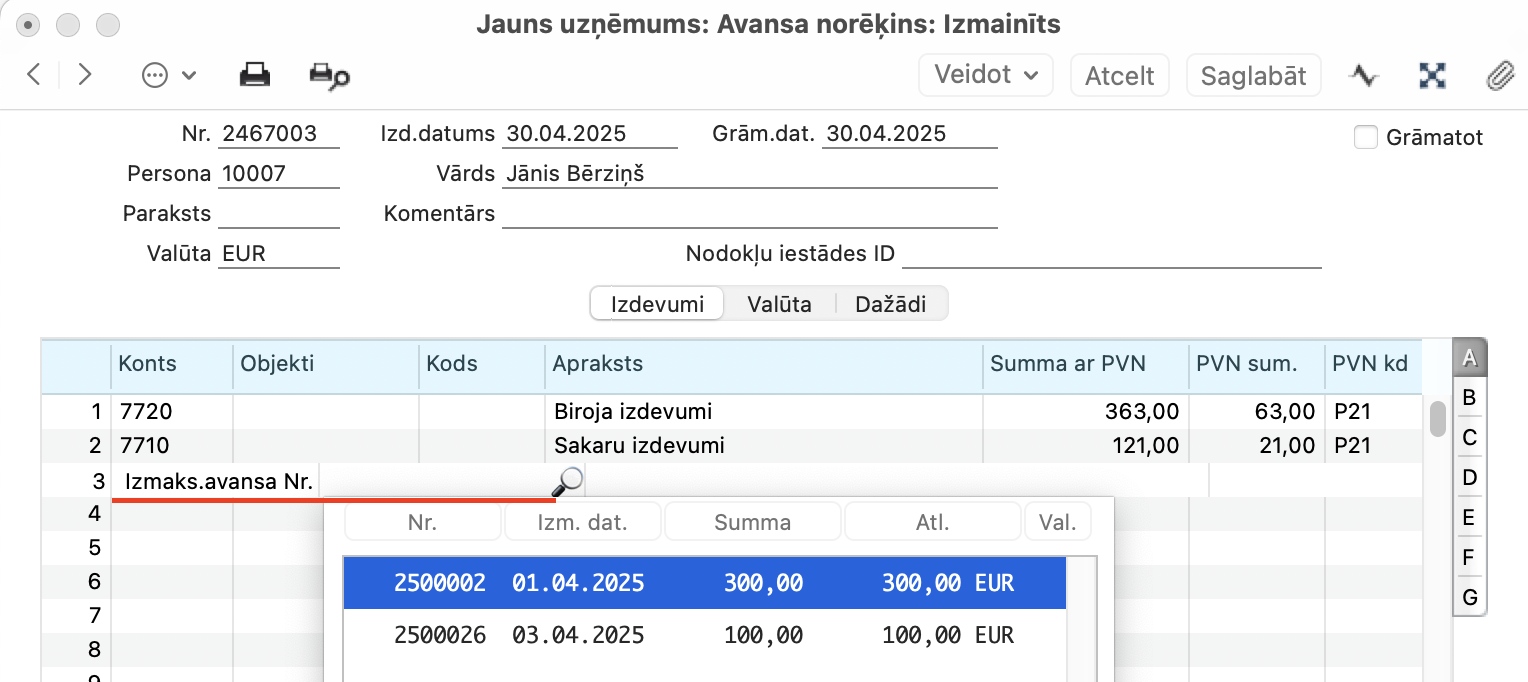Click the Atcelt button
The image size is (1528, 682).
(x=1120, y=76)
